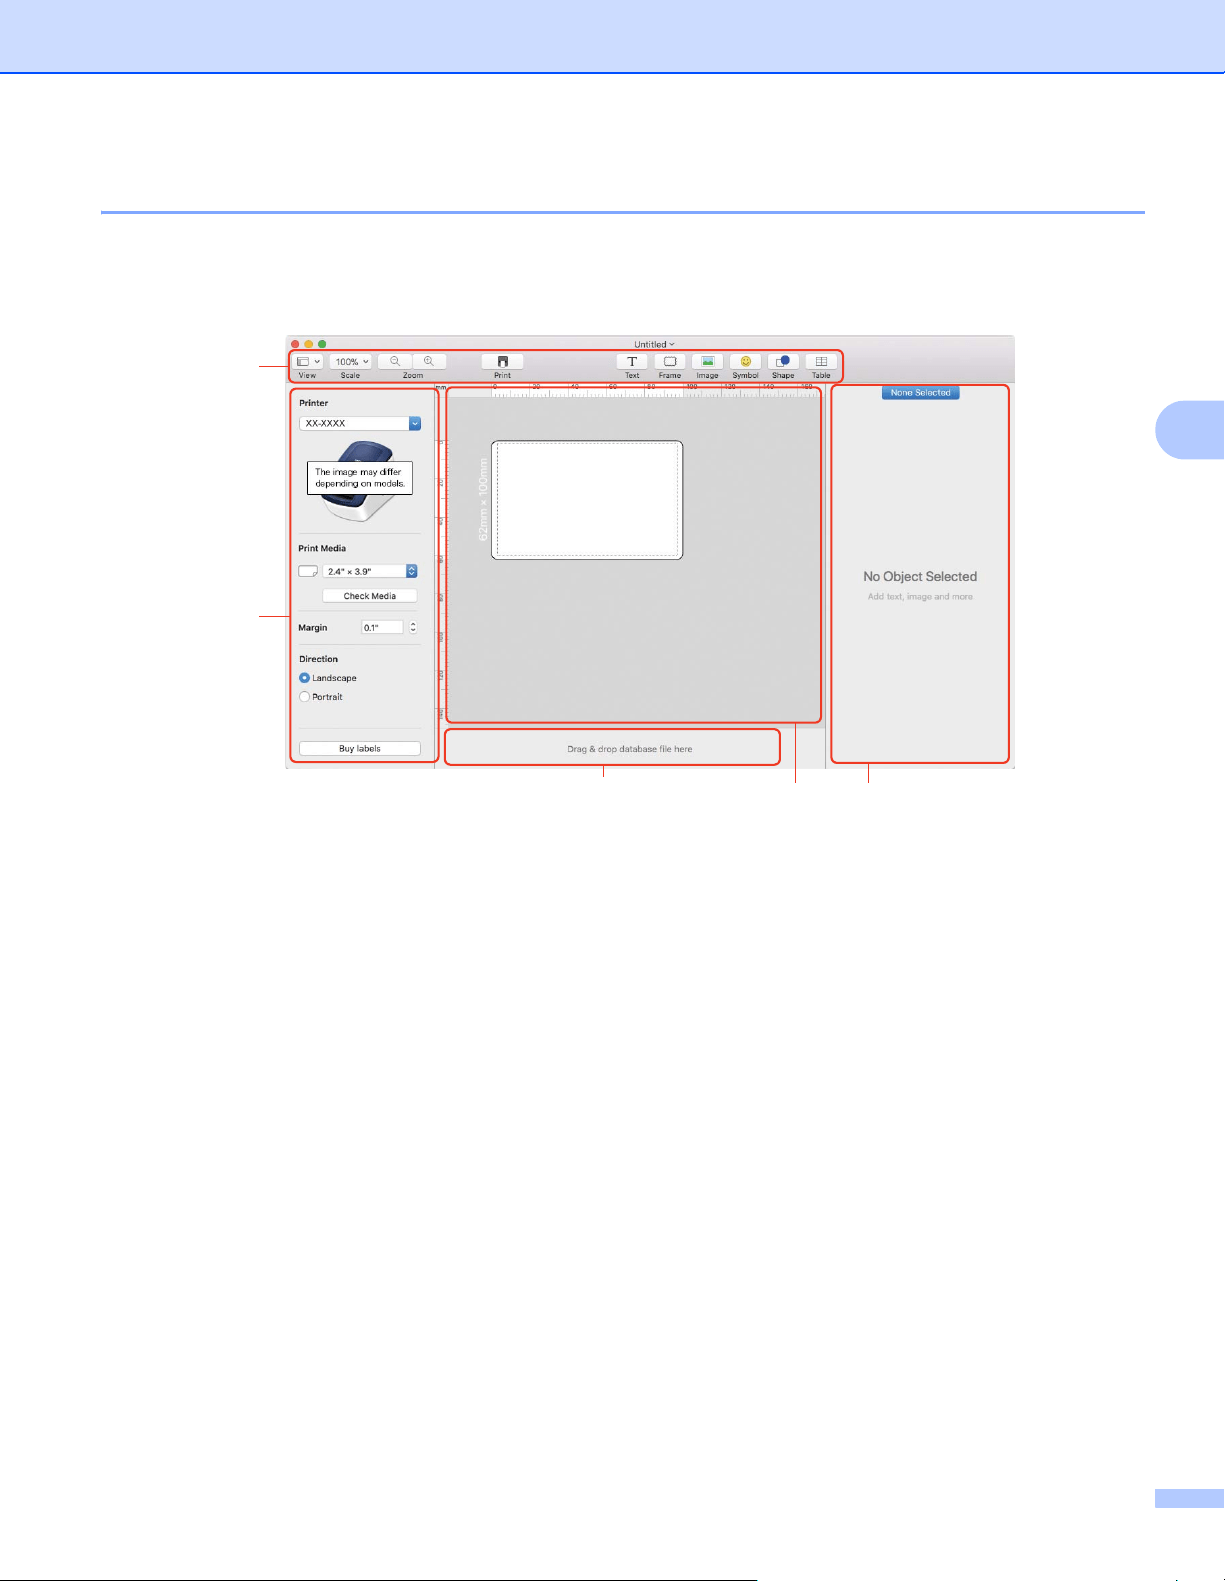Click the yellow minimize window button
Image resolution: width=1225 pixels, height=1581 pixels.
pyautogui.click(x=308, y=344)
